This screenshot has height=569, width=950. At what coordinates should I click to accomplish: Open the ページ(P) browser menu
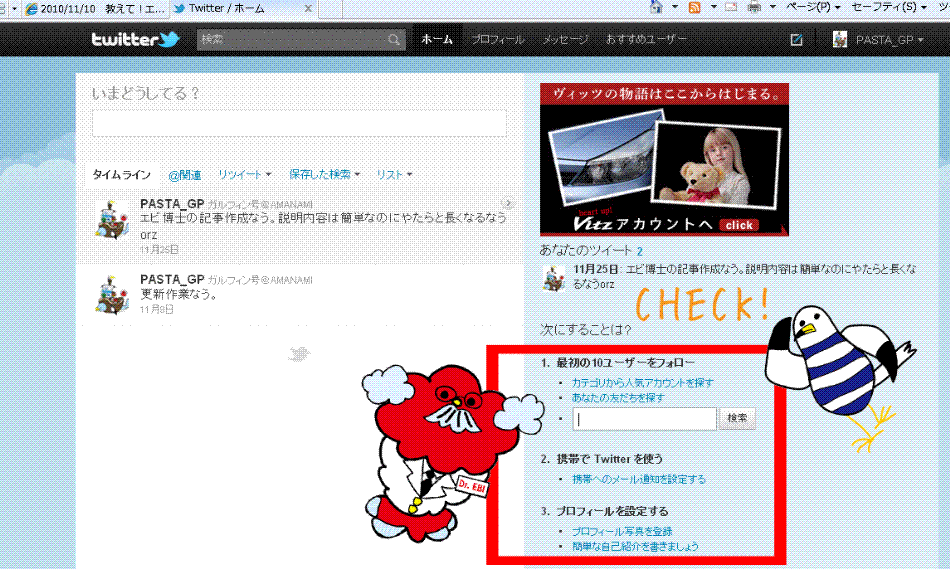813,7
